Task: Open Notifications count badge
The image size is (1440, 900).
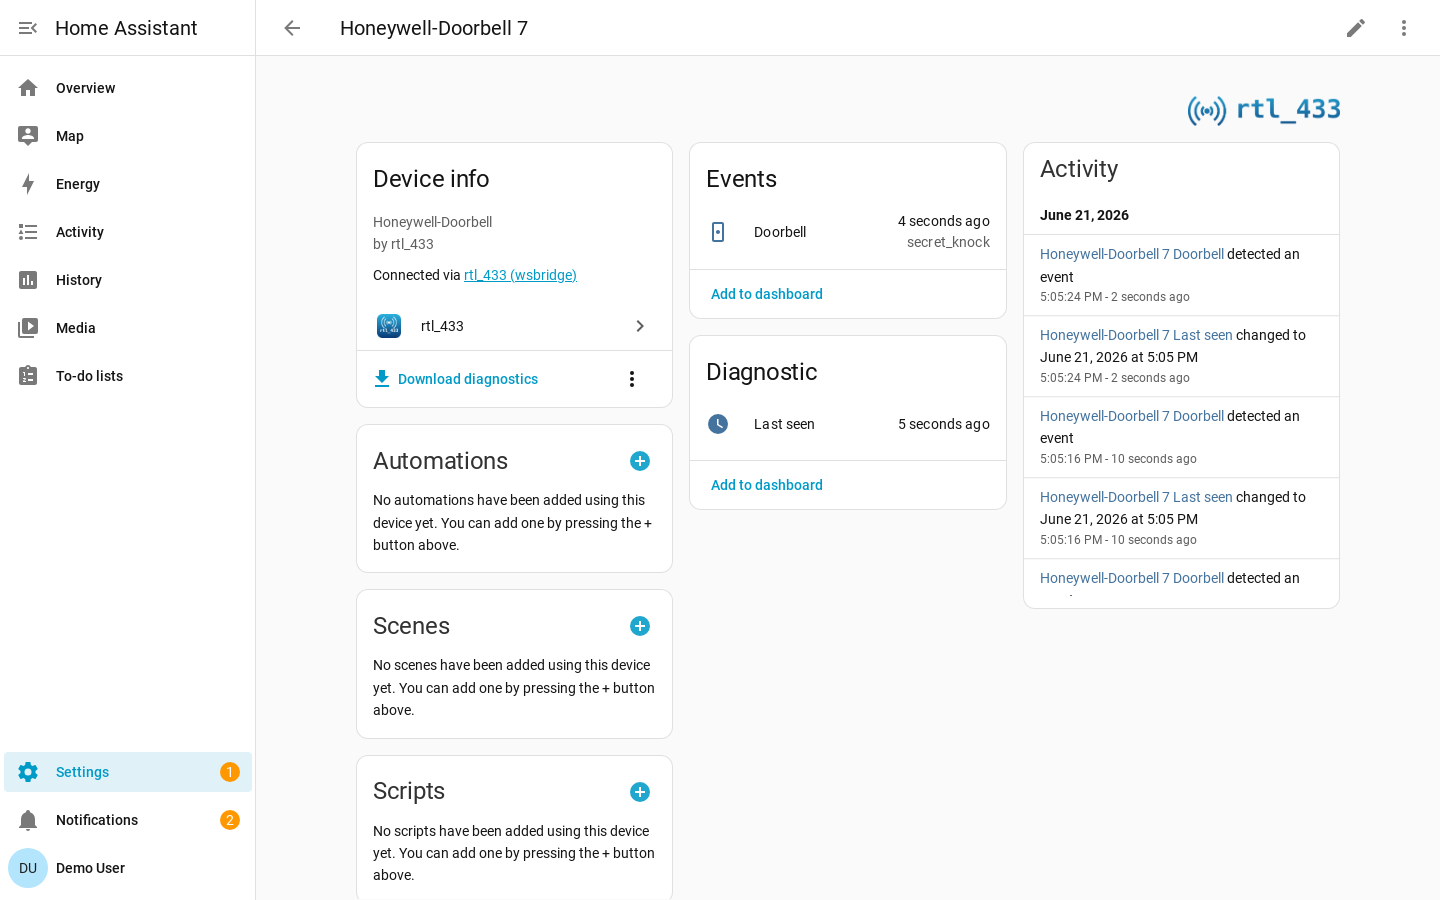Action: click(x=230, y=820)
